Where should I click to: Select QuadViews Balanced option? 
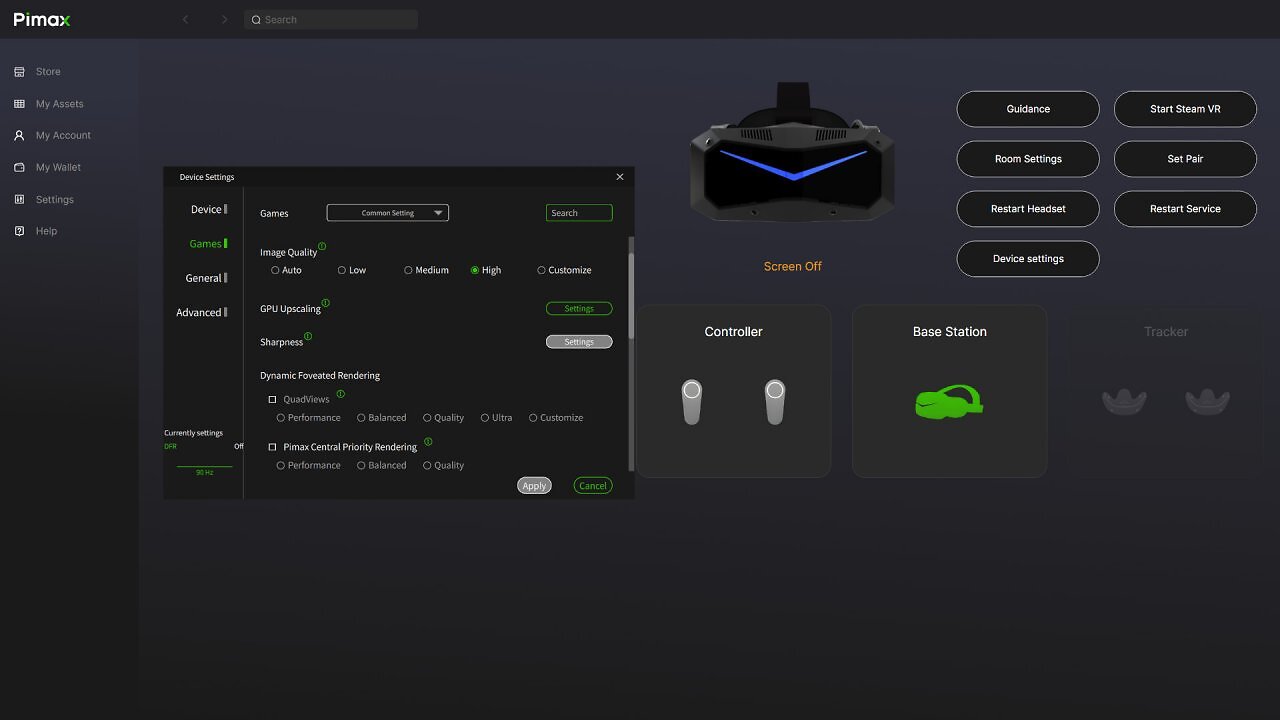tap(361, 418)
